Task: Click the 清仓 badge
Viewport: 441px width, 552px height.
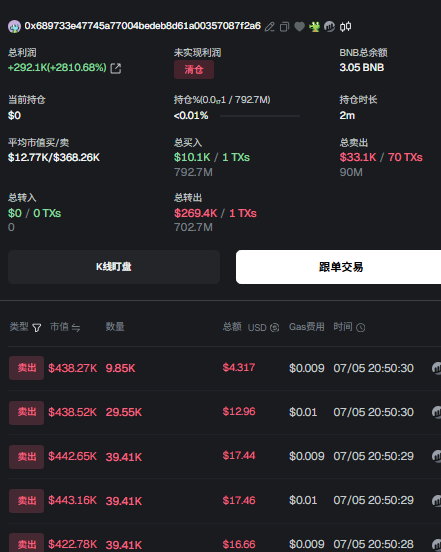Action: (x=194, y=69)
